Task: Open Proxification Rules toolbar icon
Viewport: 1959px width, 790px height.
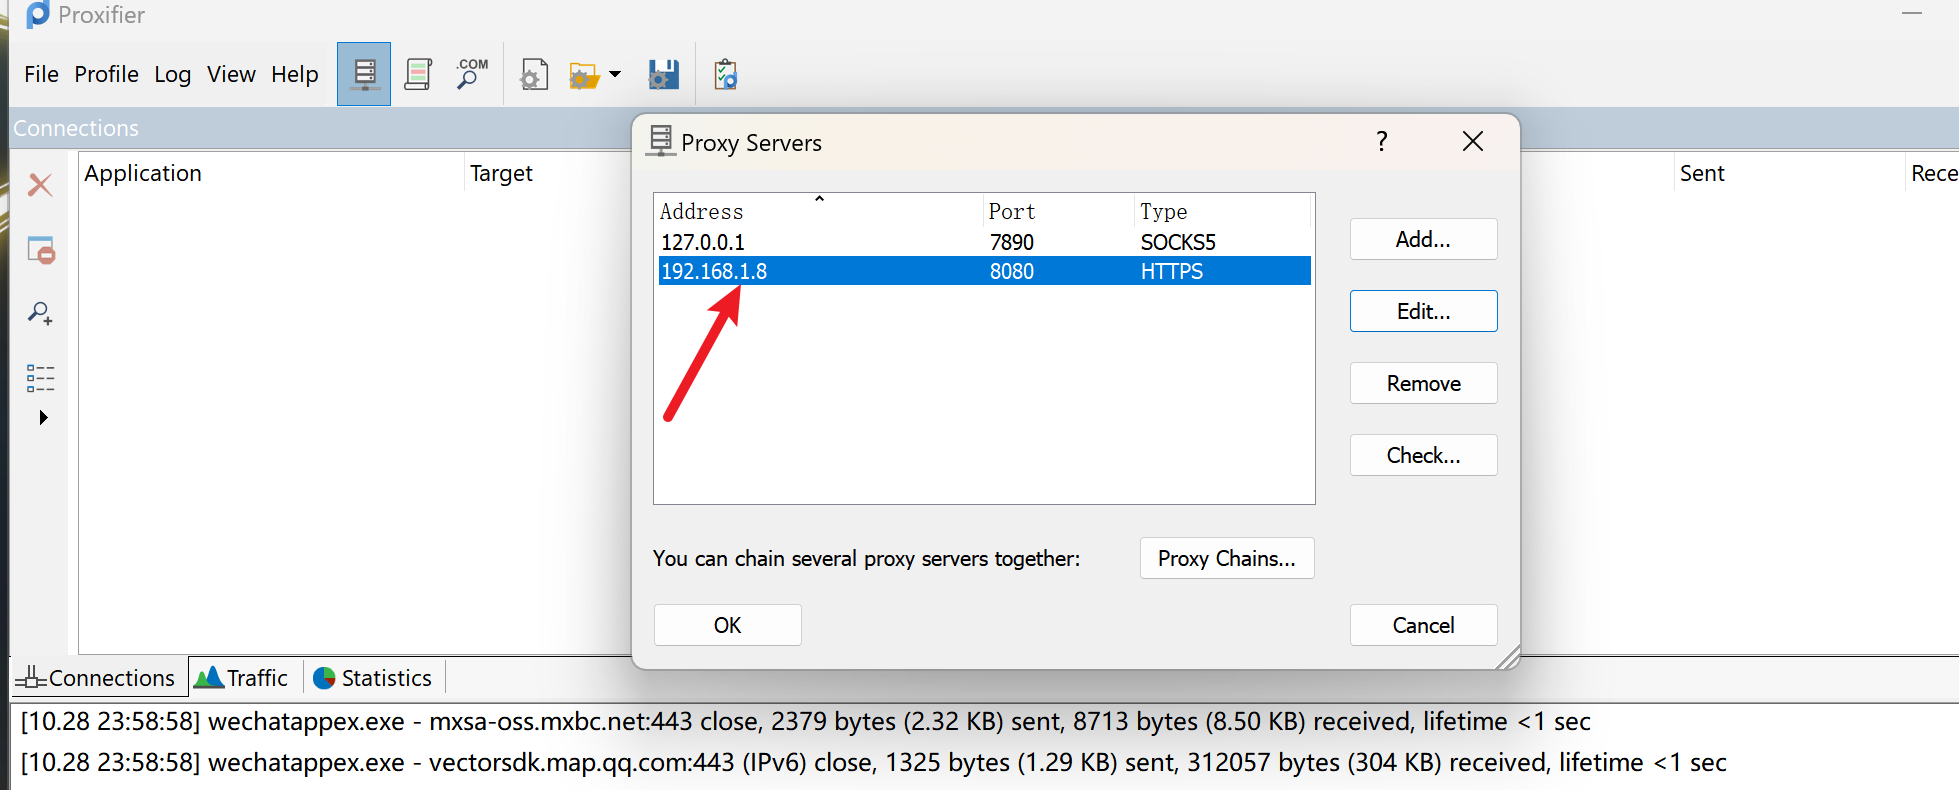Action: tap(418, 74)
